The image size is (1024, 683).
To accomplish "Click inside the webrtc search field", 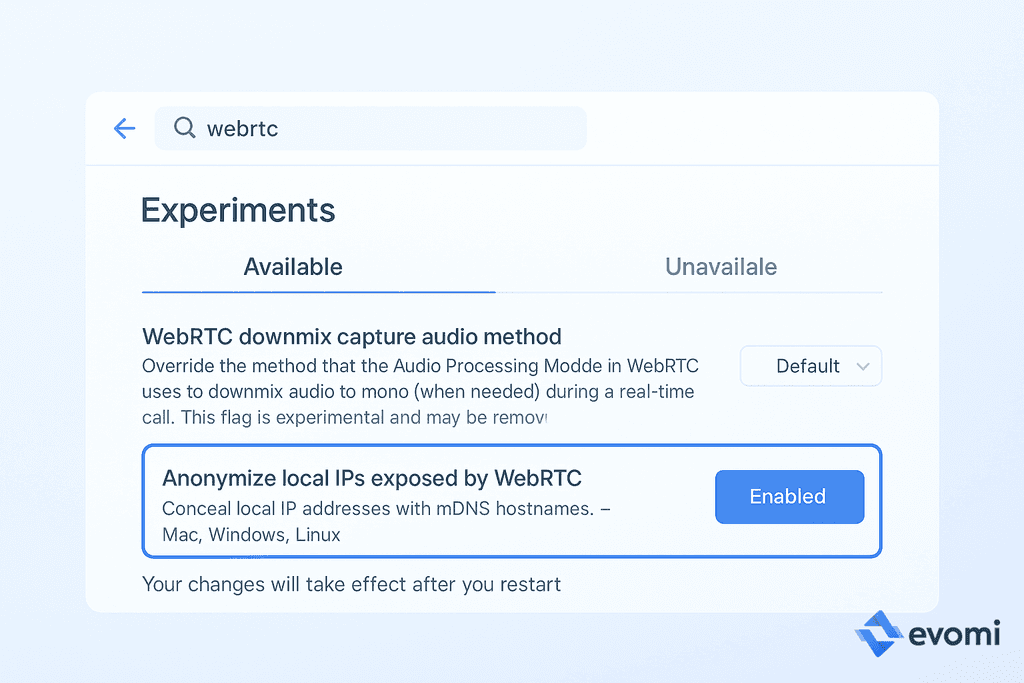I will coord(370,128).
